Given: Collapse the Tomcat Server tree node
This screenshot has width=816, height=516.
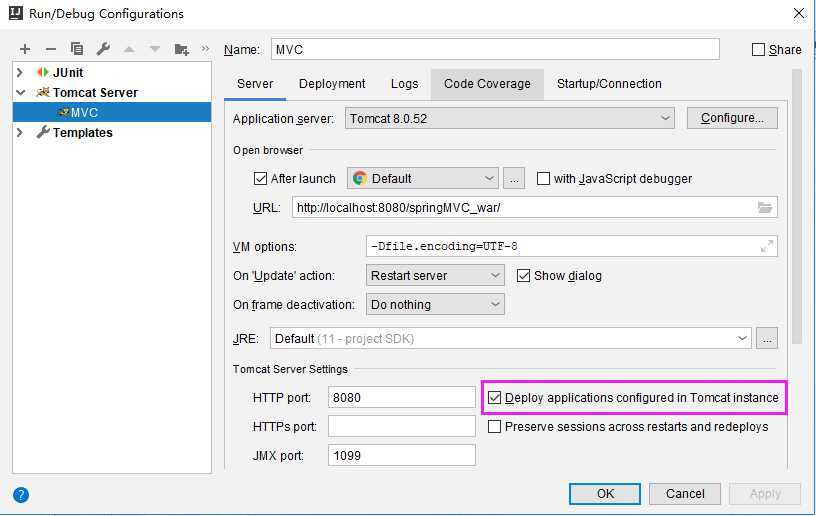Looking at the screenshot, I should [20, 93].
